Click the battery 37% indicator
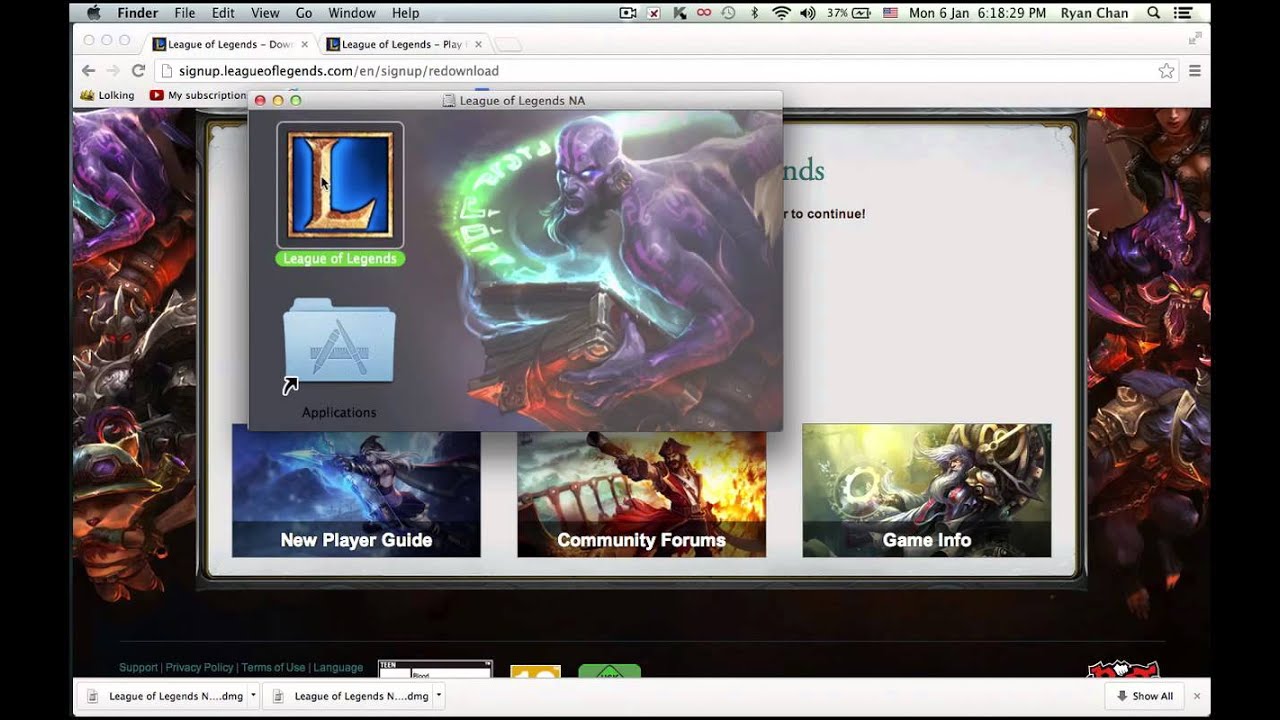 [x=849, y=13]
